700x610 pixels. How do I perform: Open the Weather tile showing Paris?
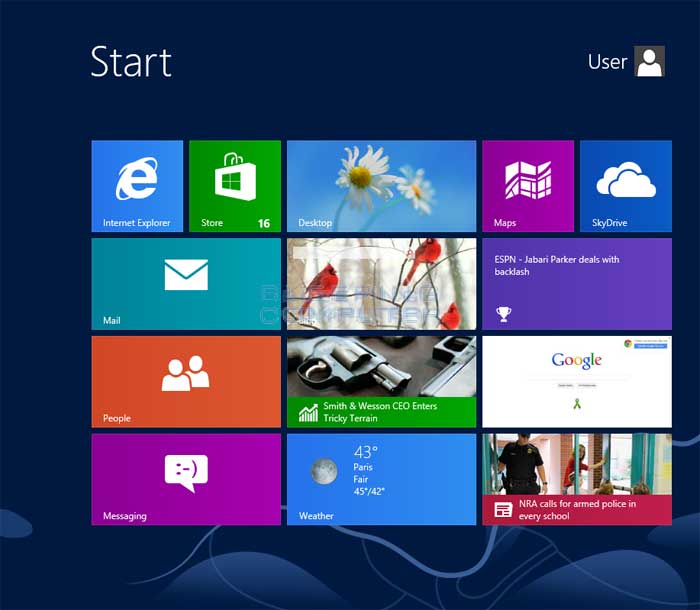(x=381, y=479)
